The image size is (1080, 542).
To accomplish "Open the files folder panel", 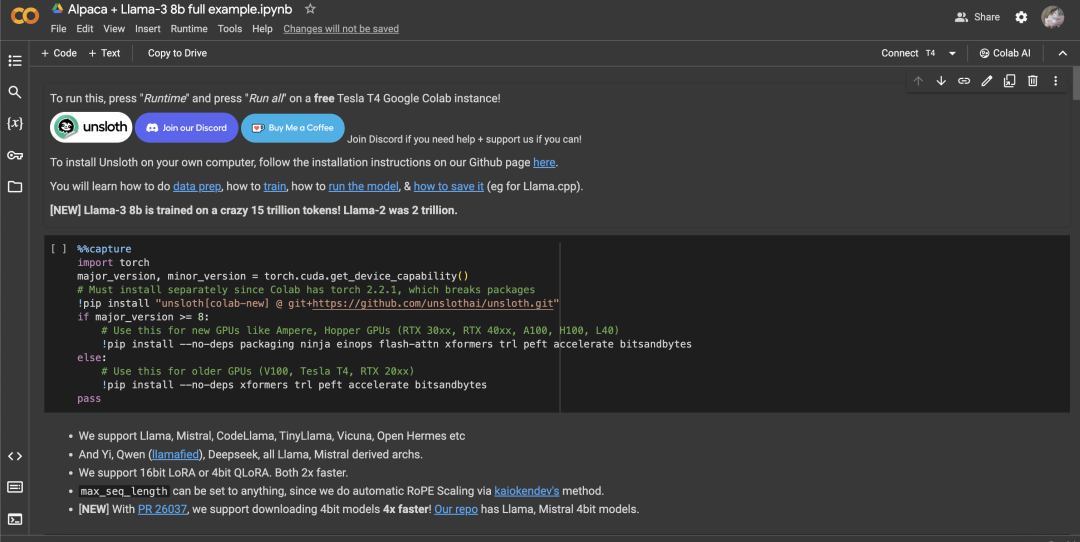I will pos(14,187).
